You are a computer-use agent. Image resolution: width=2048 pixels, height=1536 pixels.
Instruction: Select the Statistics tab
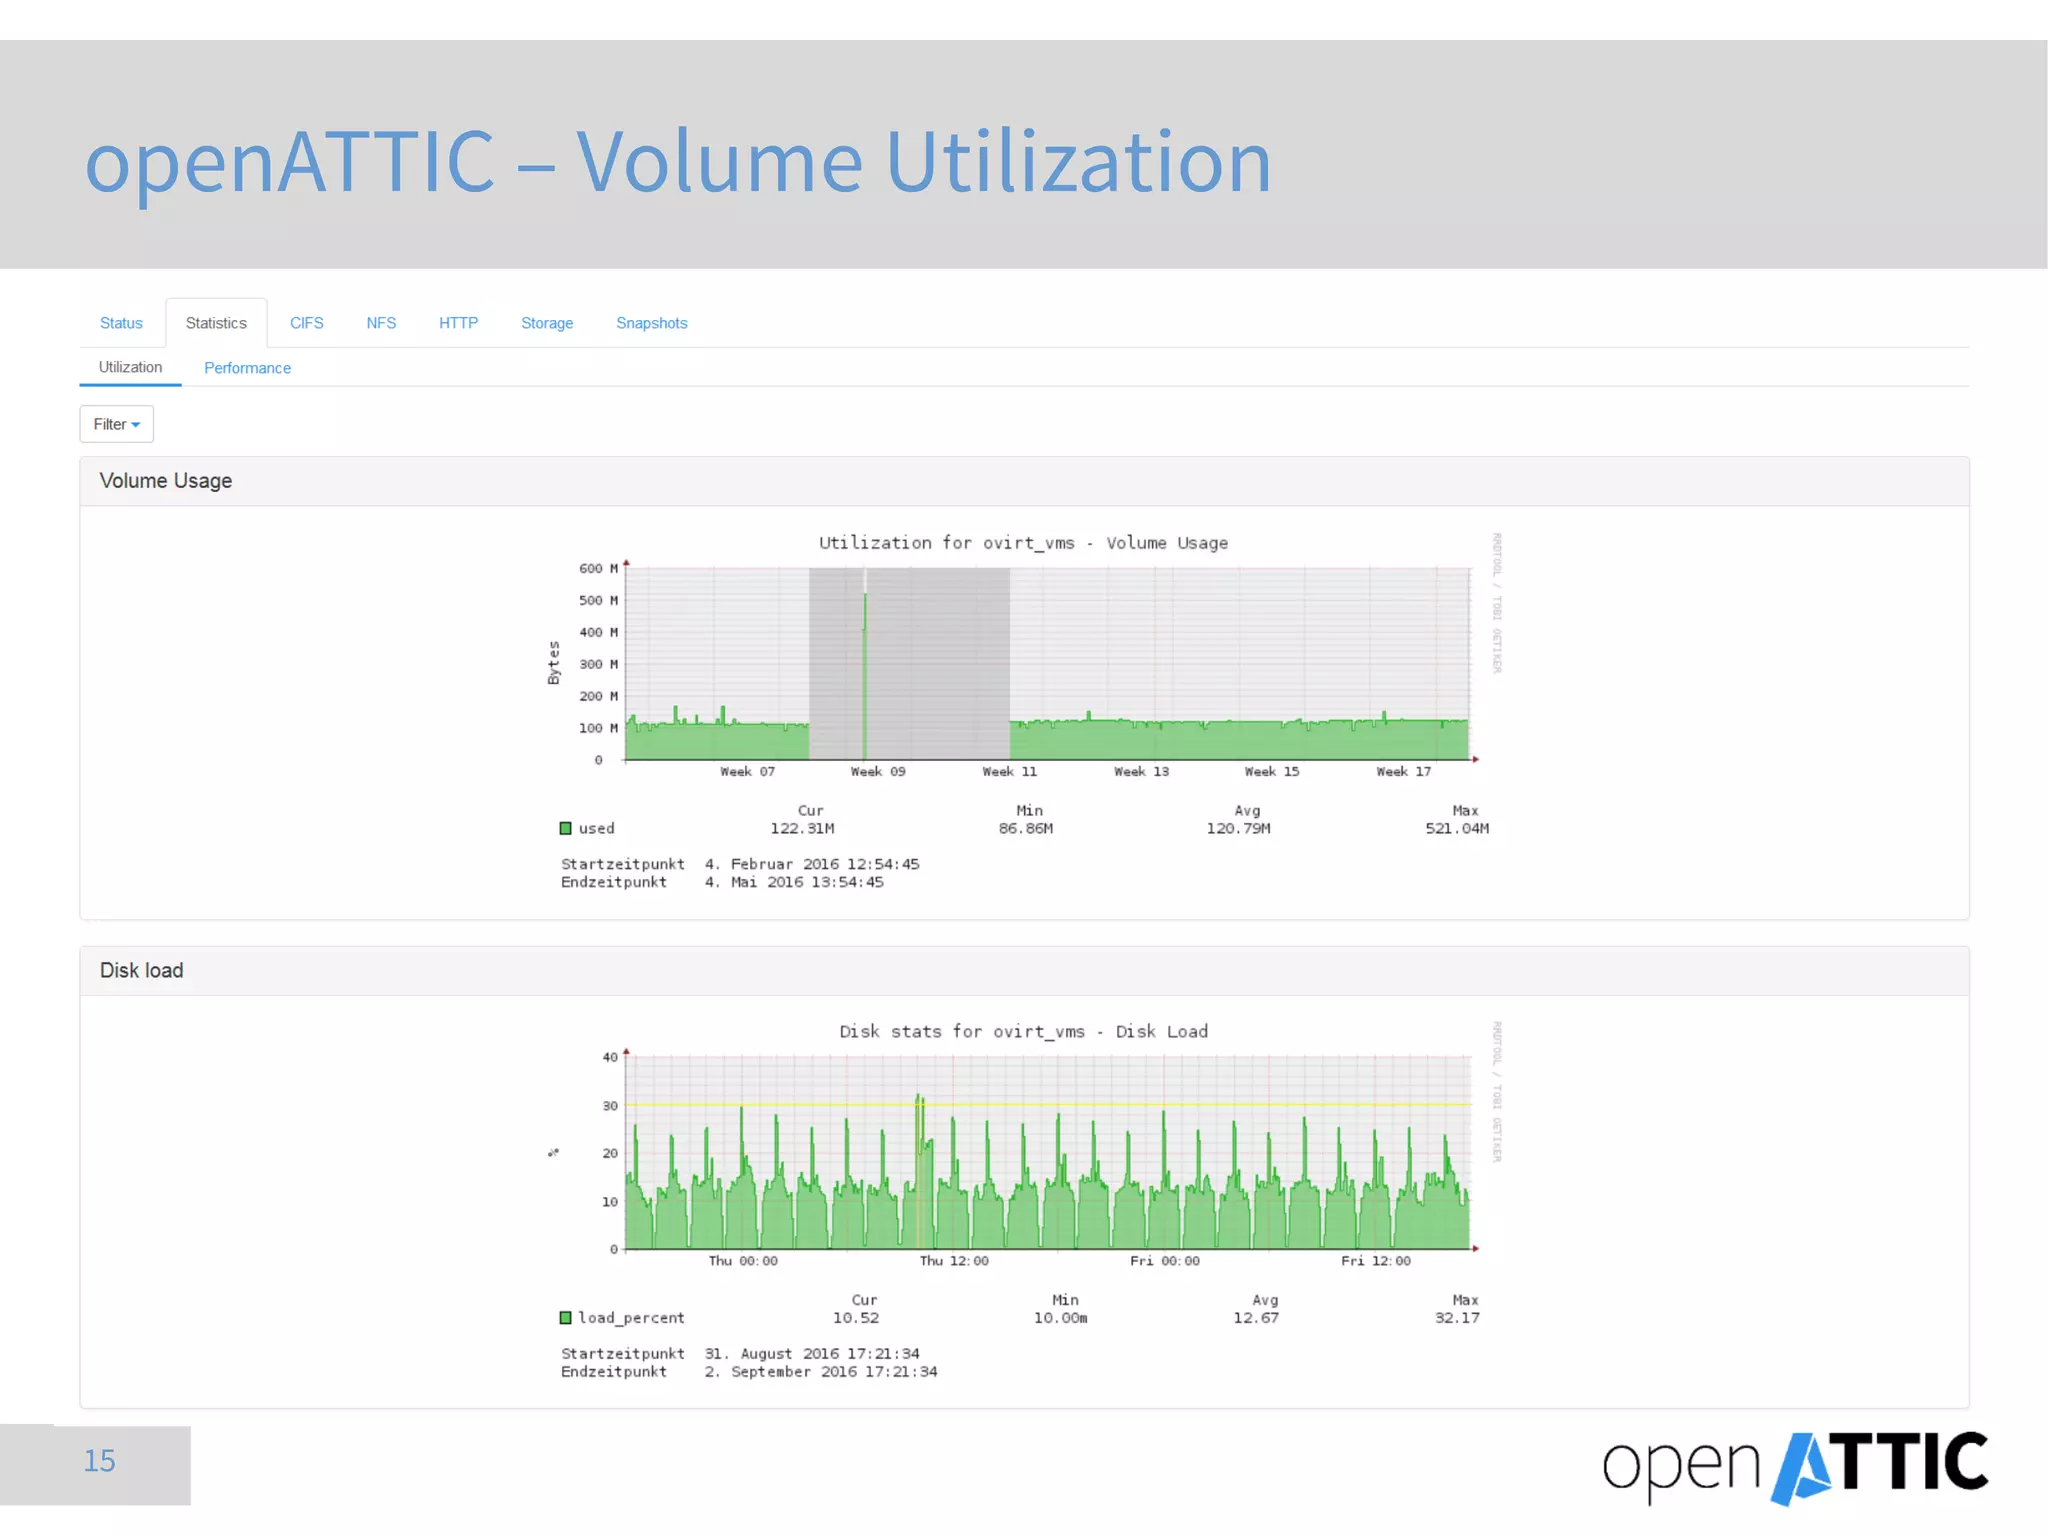point(216,323)
